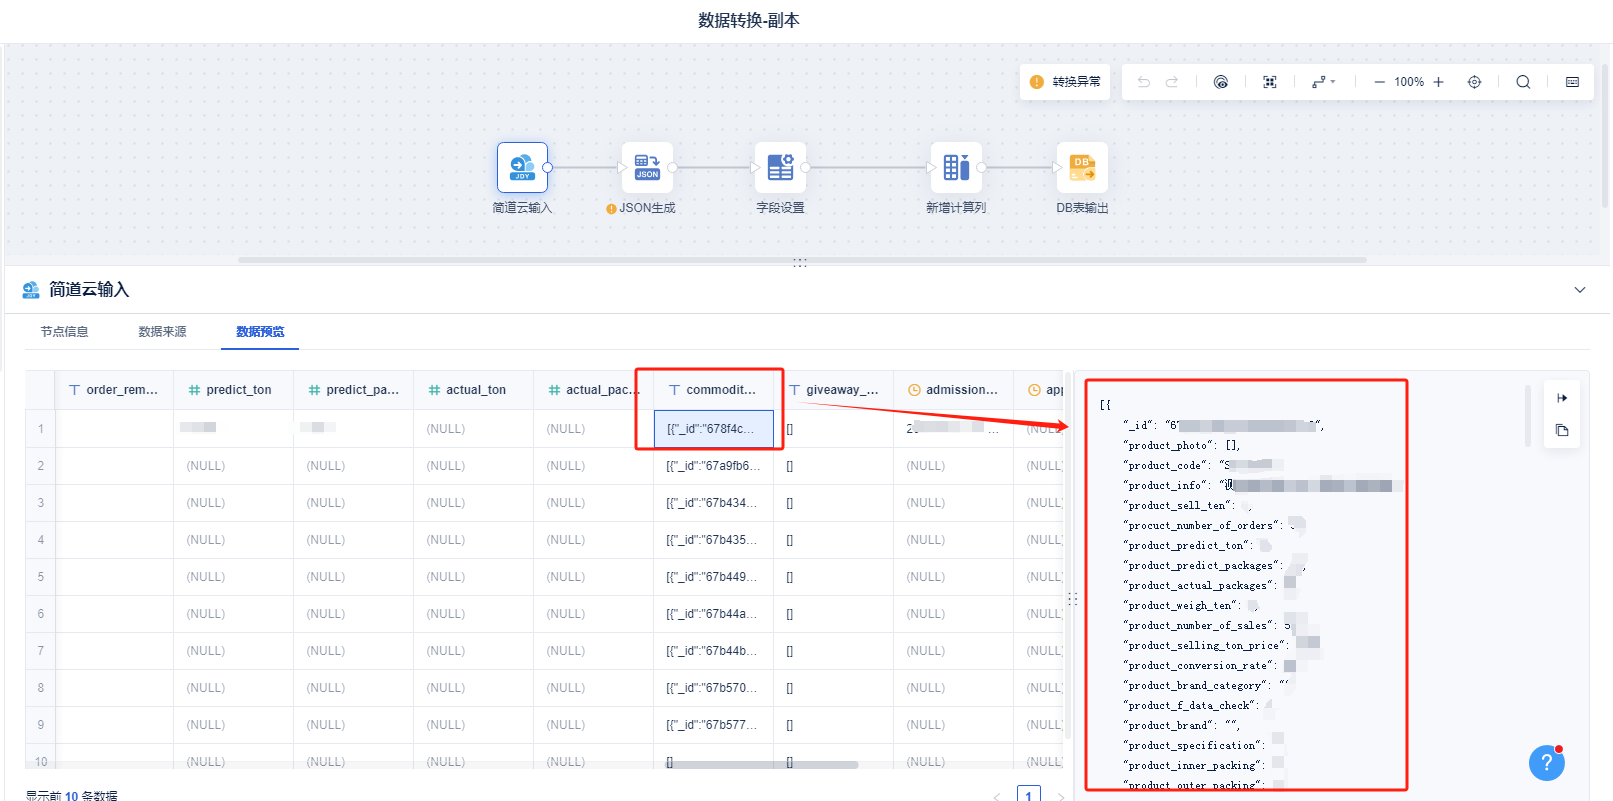Click the canvas horizontal scrollbar

click(802, 260)
